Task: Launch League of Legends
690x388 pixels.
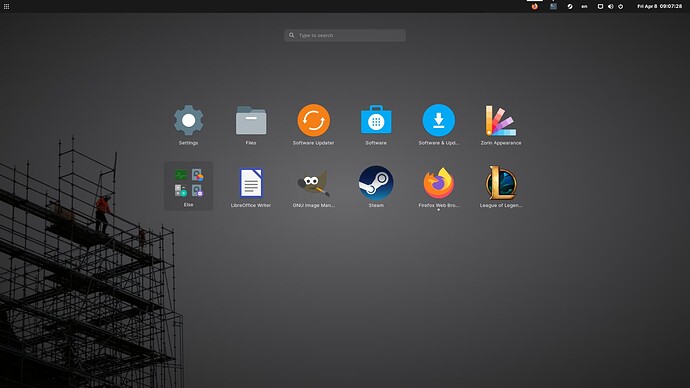Action: [501, 183]
